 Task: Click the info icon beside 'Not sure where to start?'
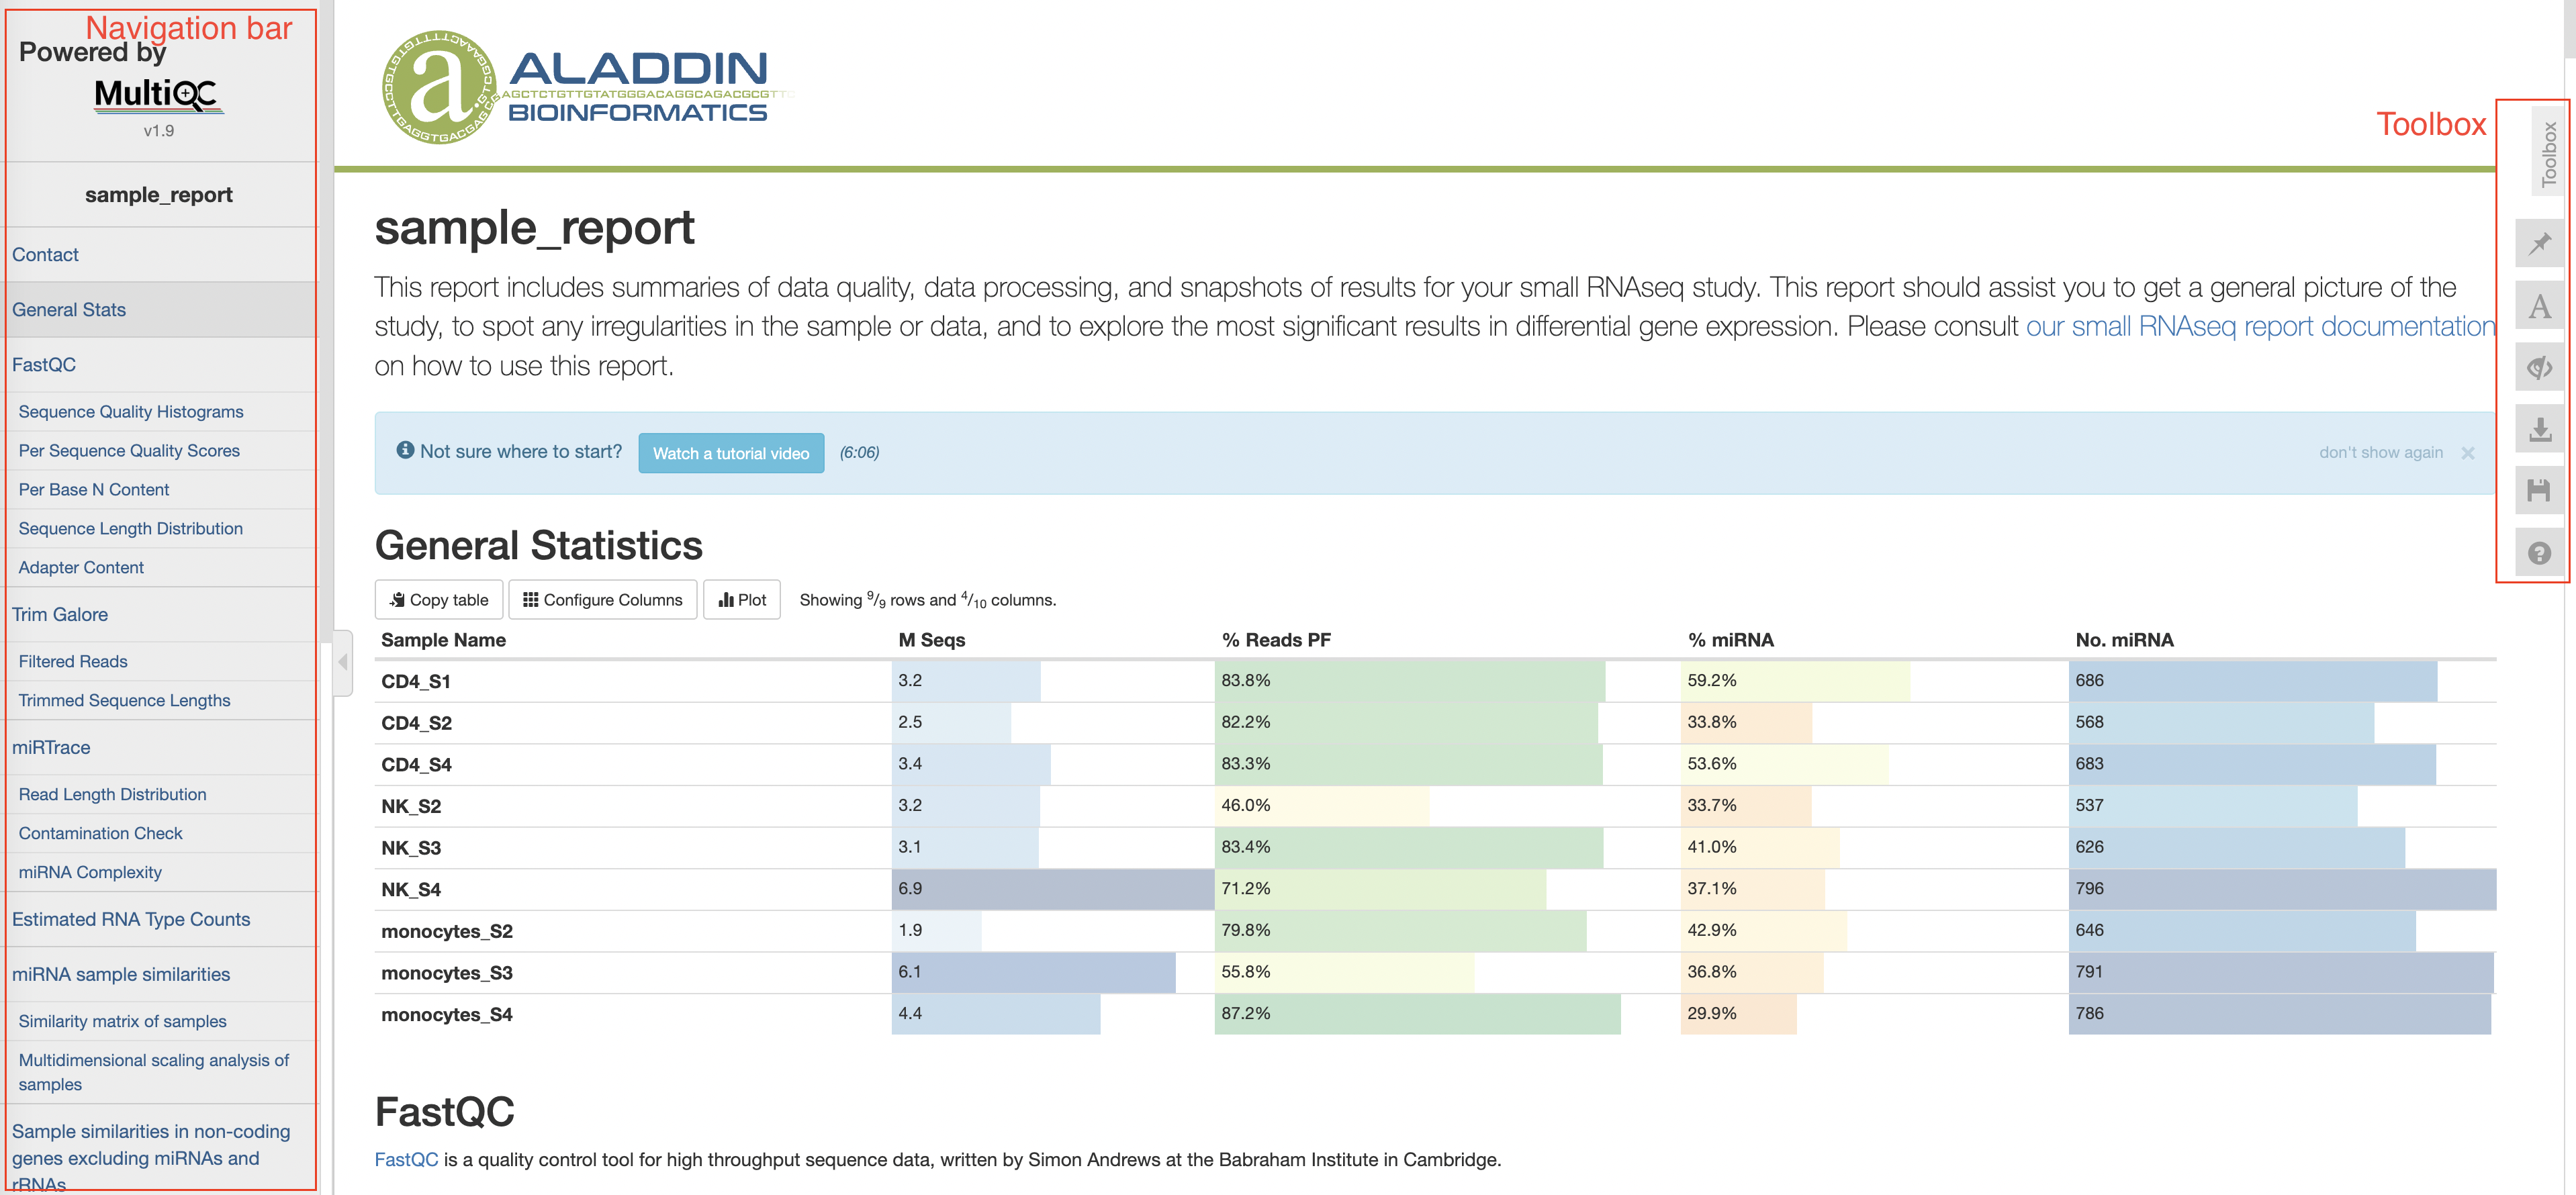tap(405, 450)
